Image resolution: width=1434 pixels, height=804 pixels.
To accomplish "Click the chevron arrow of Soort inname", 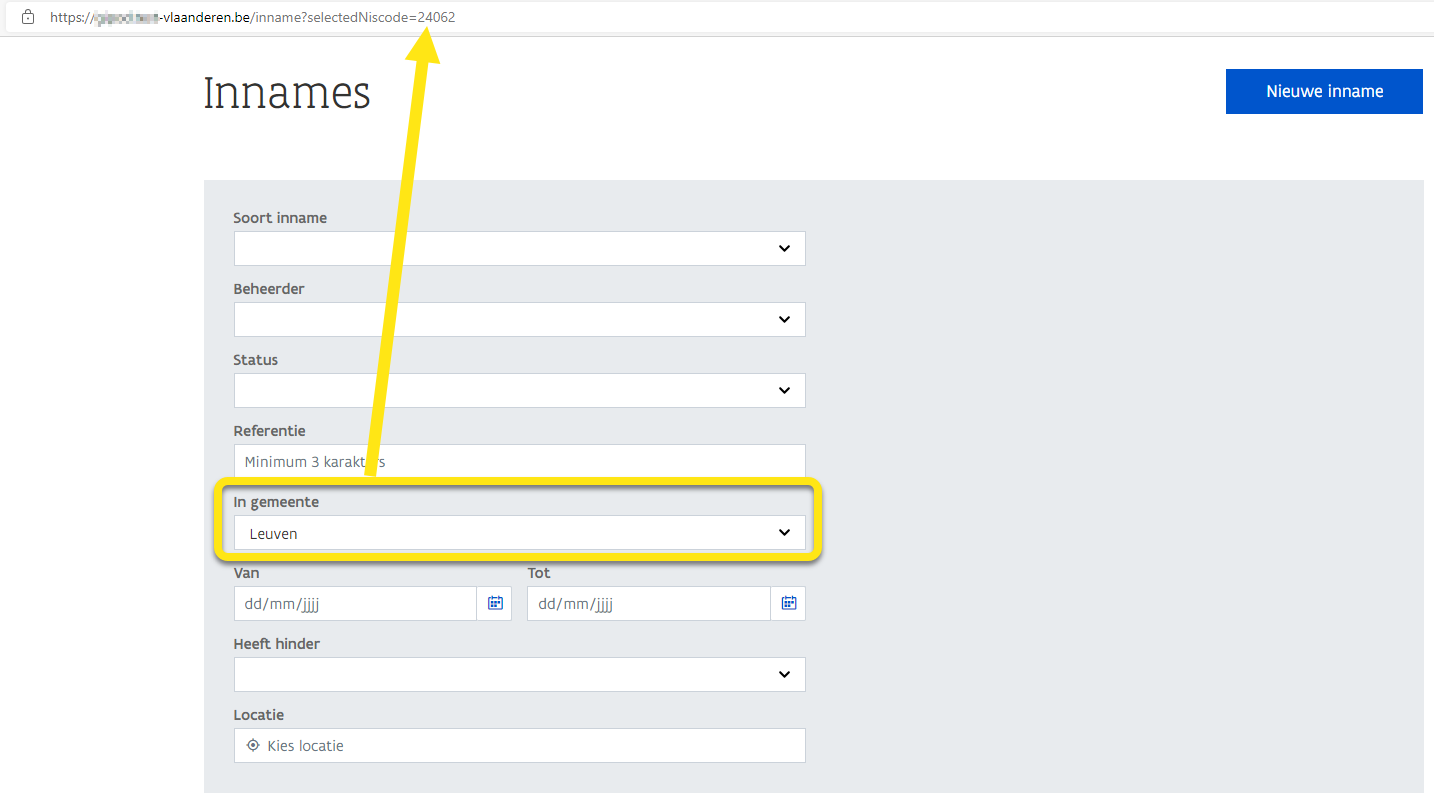I will 784,249.
